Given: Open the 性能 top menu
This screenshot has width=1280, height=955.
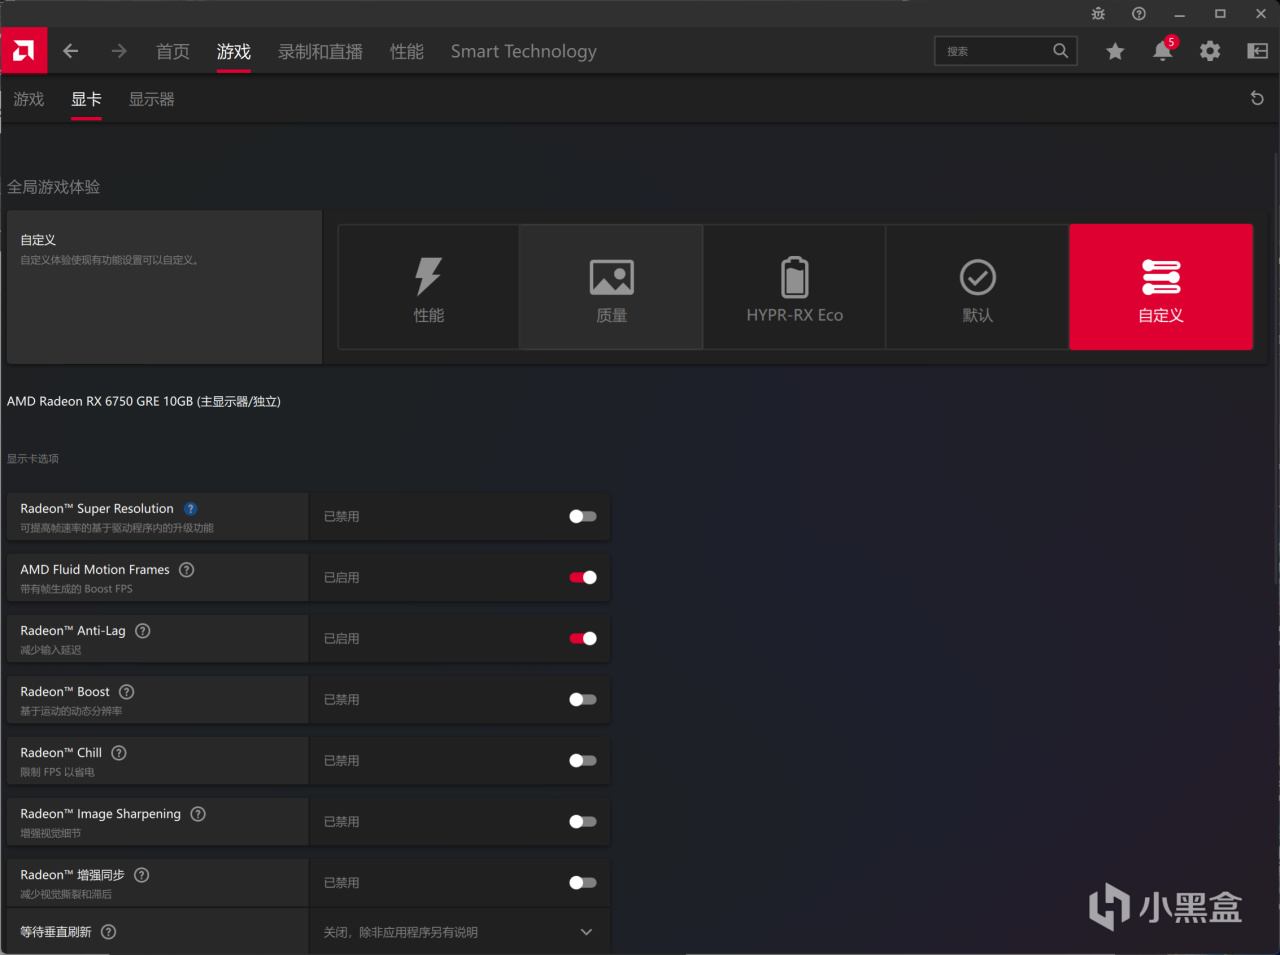Looking at the screenshot, I should point(407,51).
